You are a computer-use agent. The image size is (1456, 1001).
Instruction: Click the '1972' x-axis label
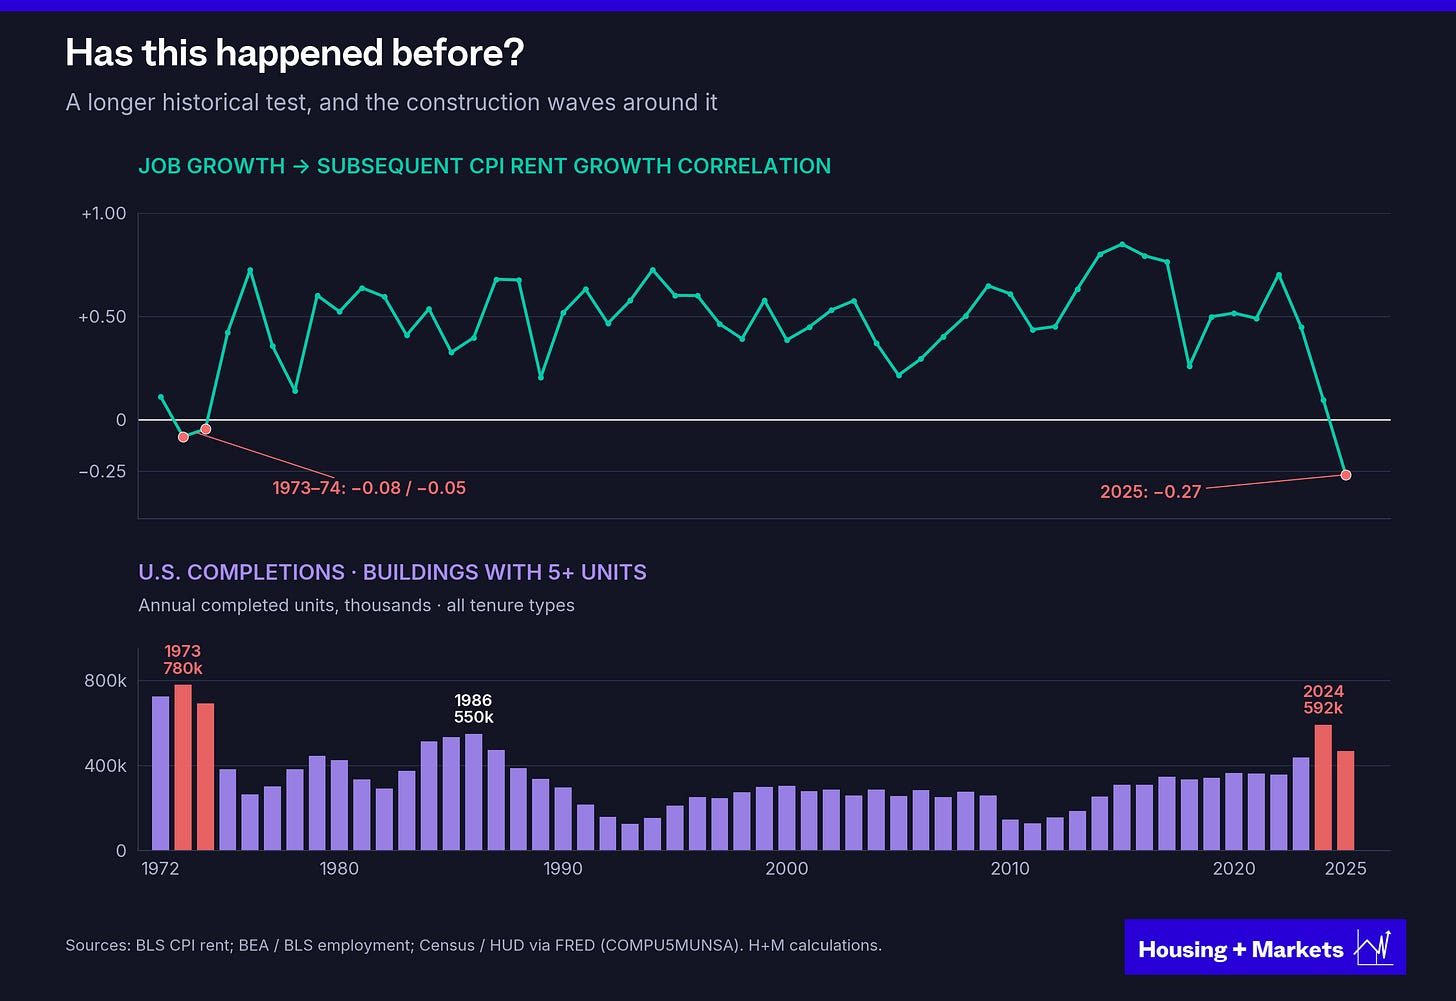coord(160,869)
